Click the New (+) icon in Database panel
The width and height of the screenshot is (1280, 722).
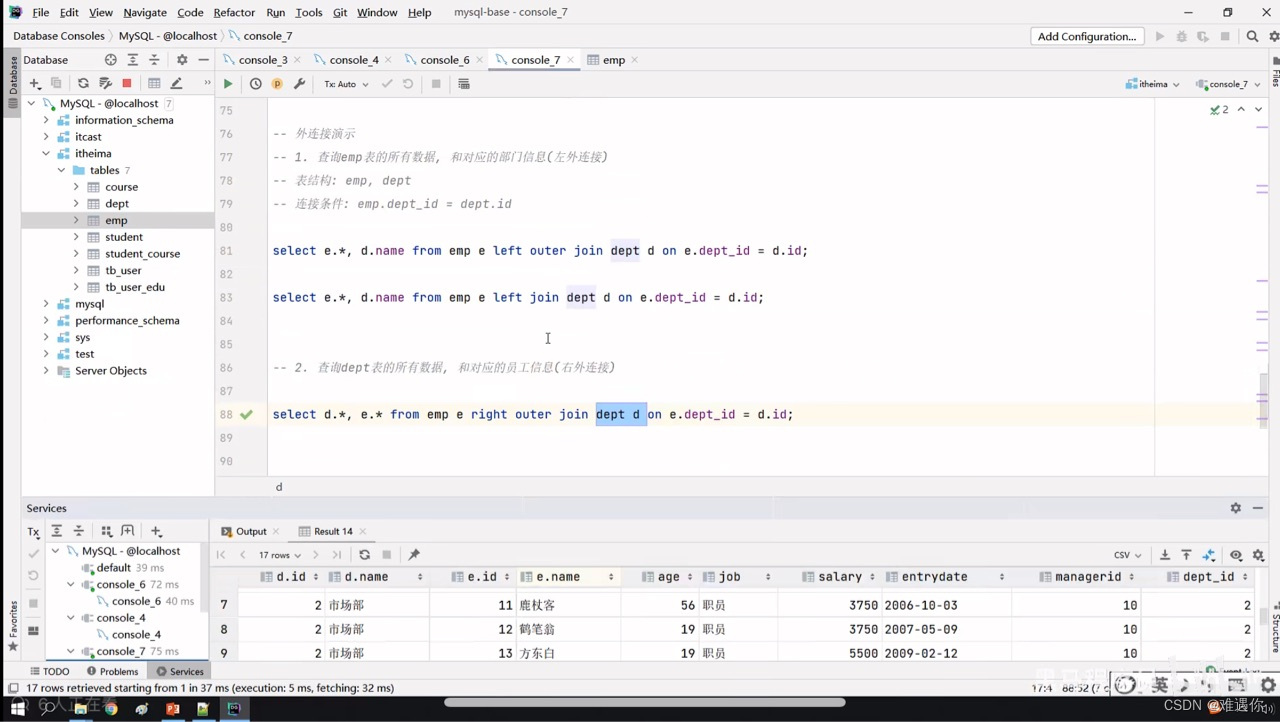(x=35, y=84)
